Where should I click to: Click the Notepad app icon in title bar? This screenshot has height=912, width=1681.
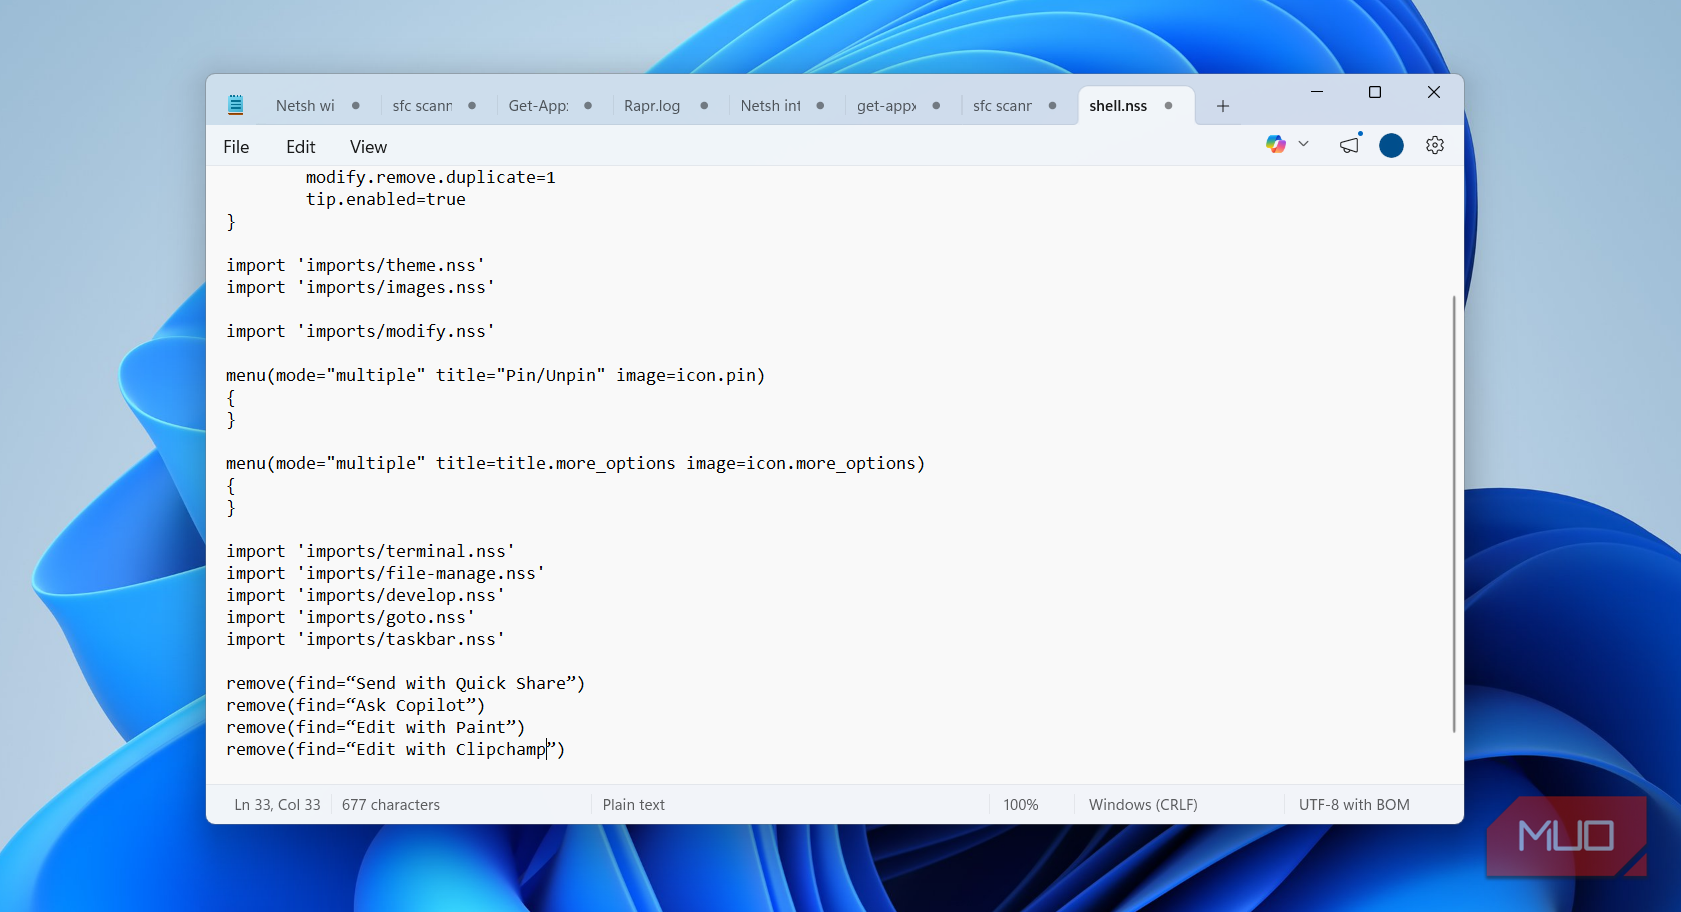pos(235,105)
